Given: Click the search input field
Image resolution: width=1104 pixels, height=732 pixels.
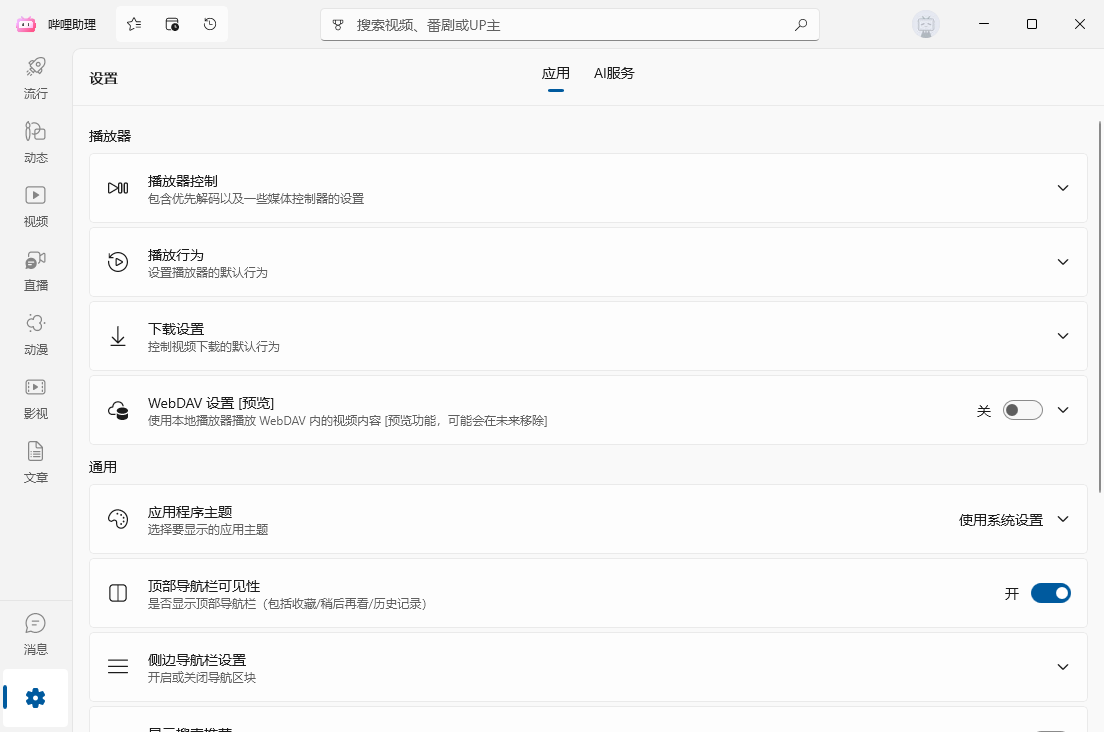Looking at the screenshot, I should 570,25.
